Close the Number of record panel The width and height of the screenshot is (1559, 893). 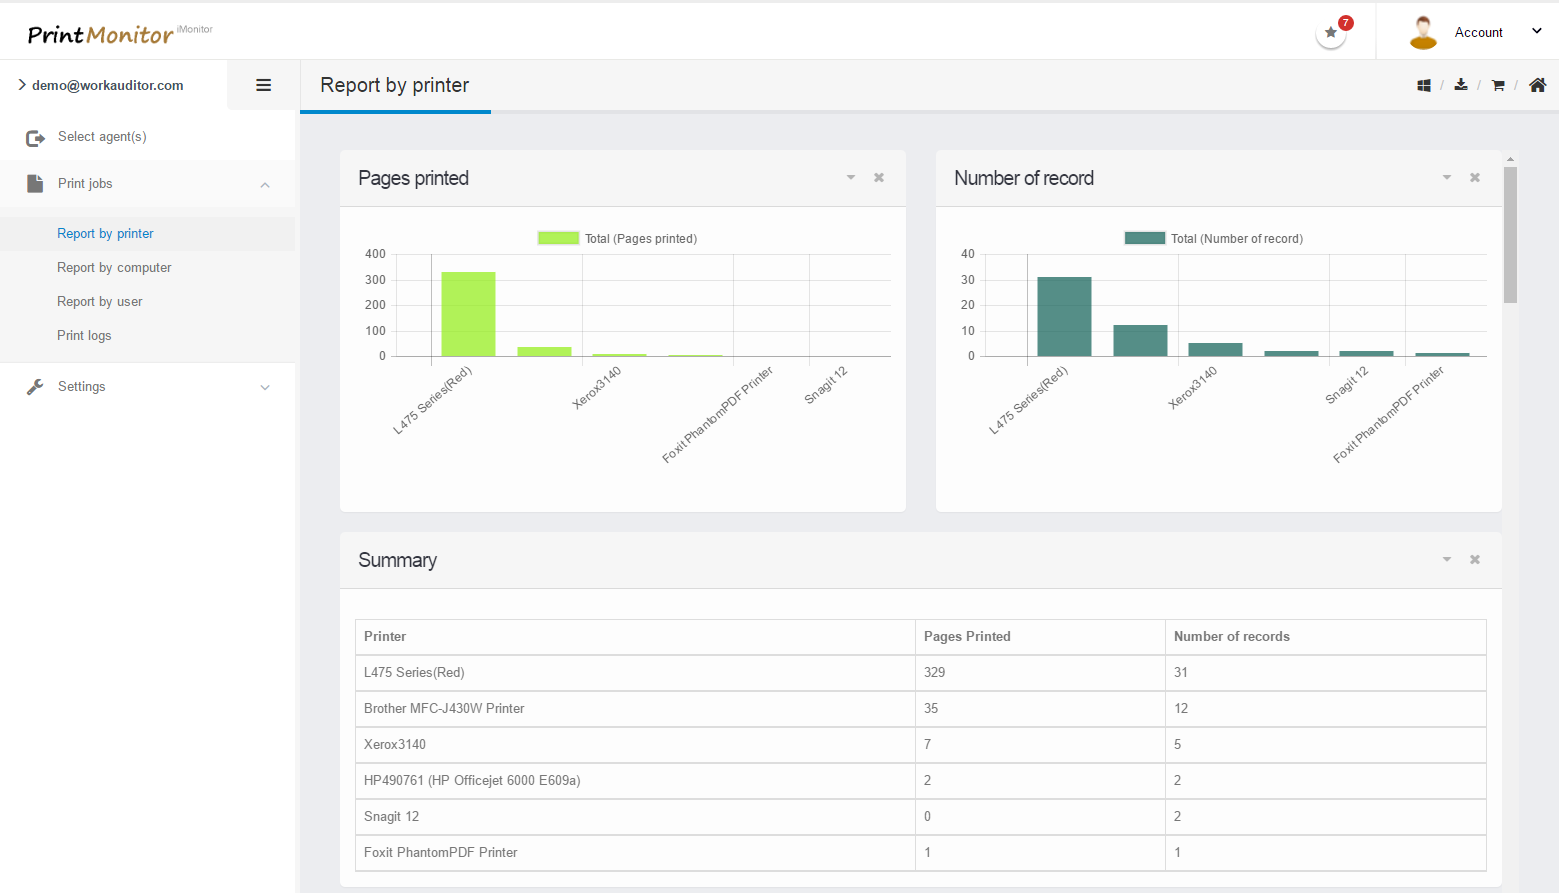1475,178
